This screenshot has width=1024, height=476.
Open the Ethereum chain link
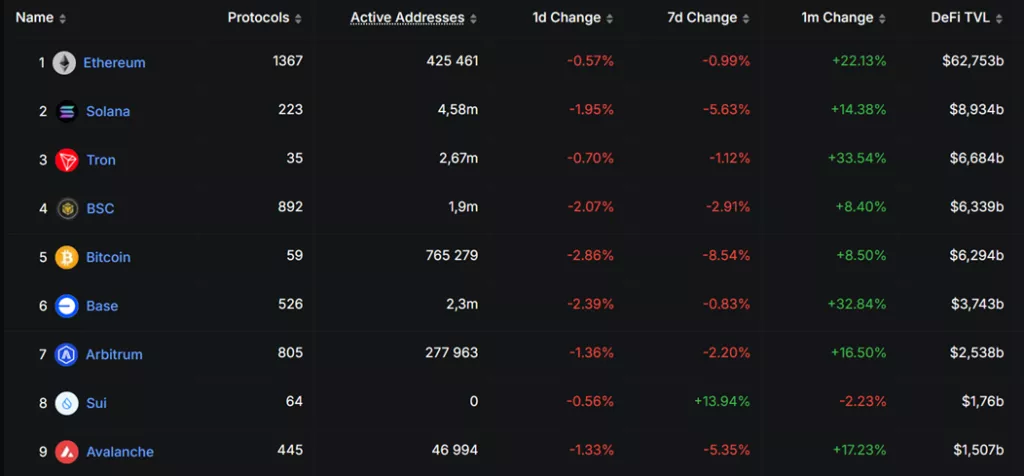pos(114,63)
